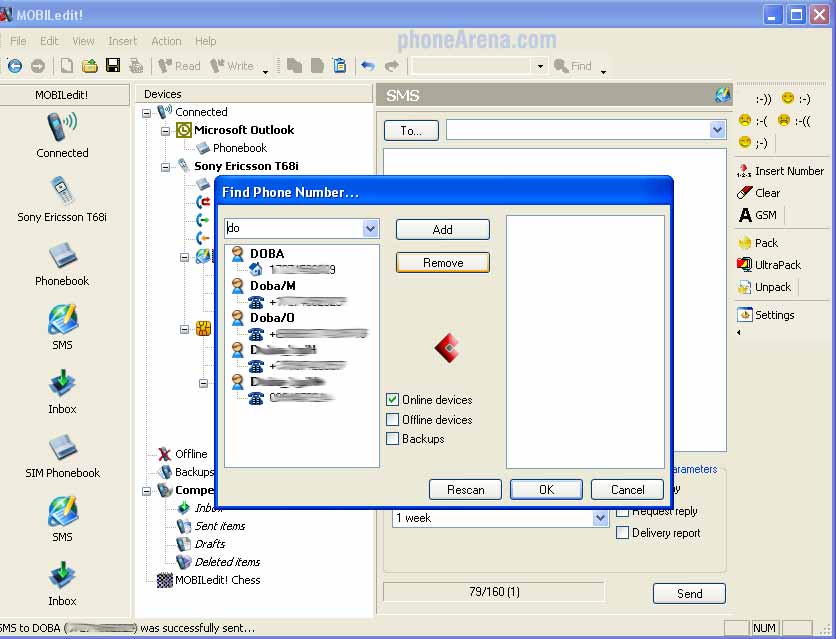Click the Open folder toolbar icon
836x639 pixels.
pos(90,66)
